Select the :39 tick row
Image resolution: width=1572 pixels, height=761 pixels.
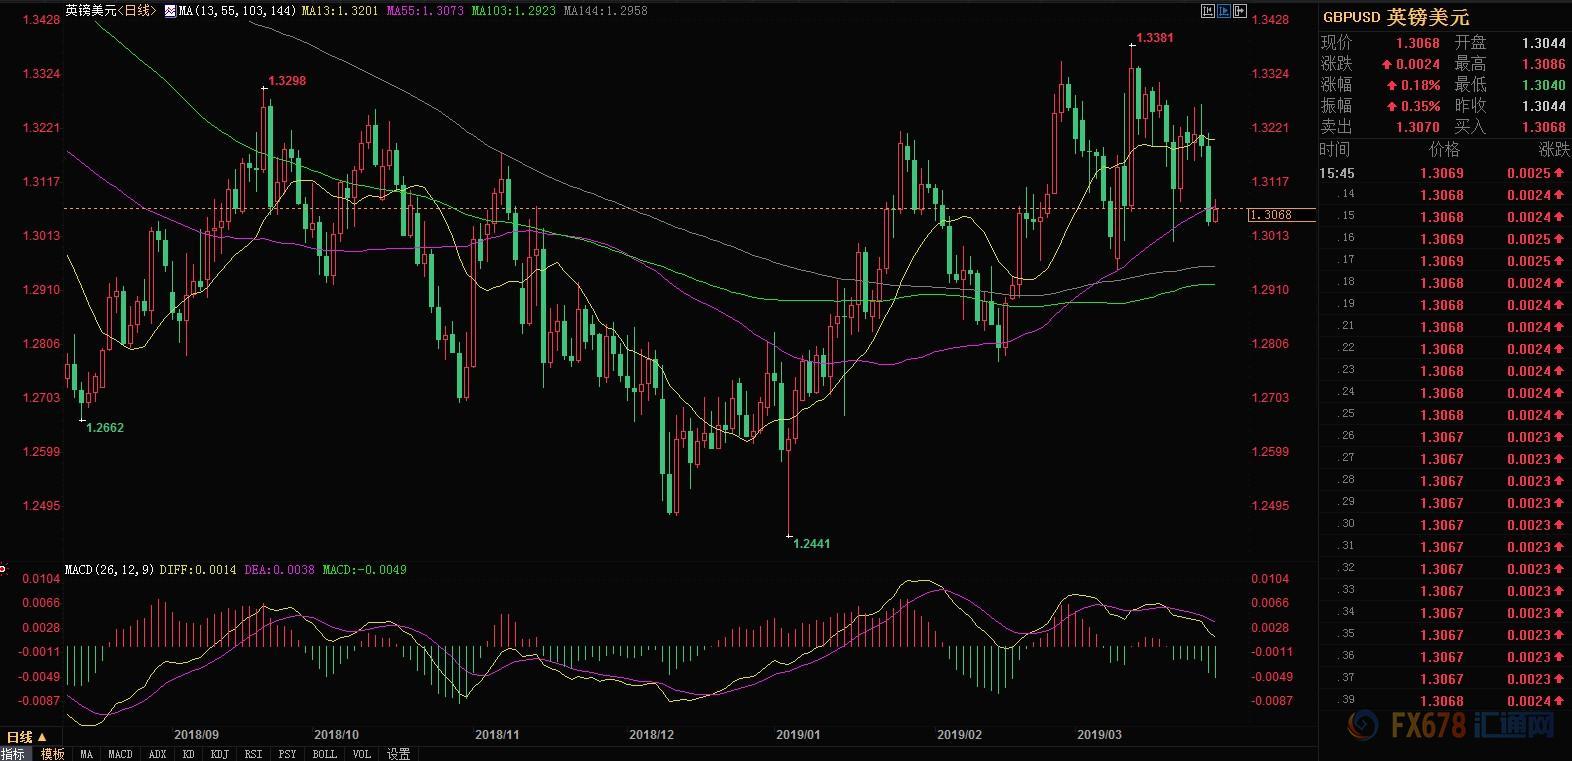click(1445, 701)
